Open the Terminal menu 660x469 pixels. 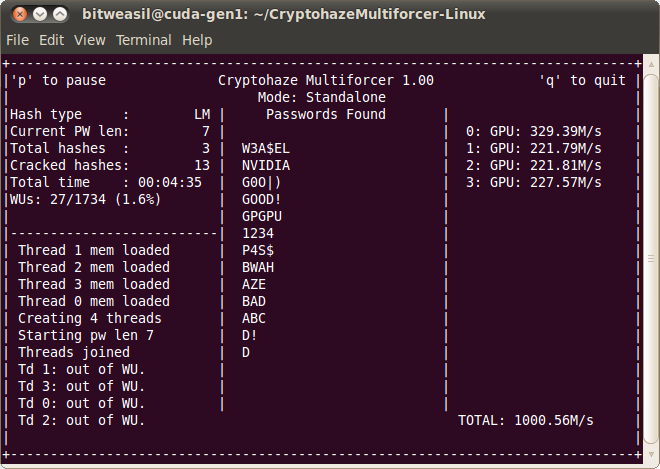143,40
